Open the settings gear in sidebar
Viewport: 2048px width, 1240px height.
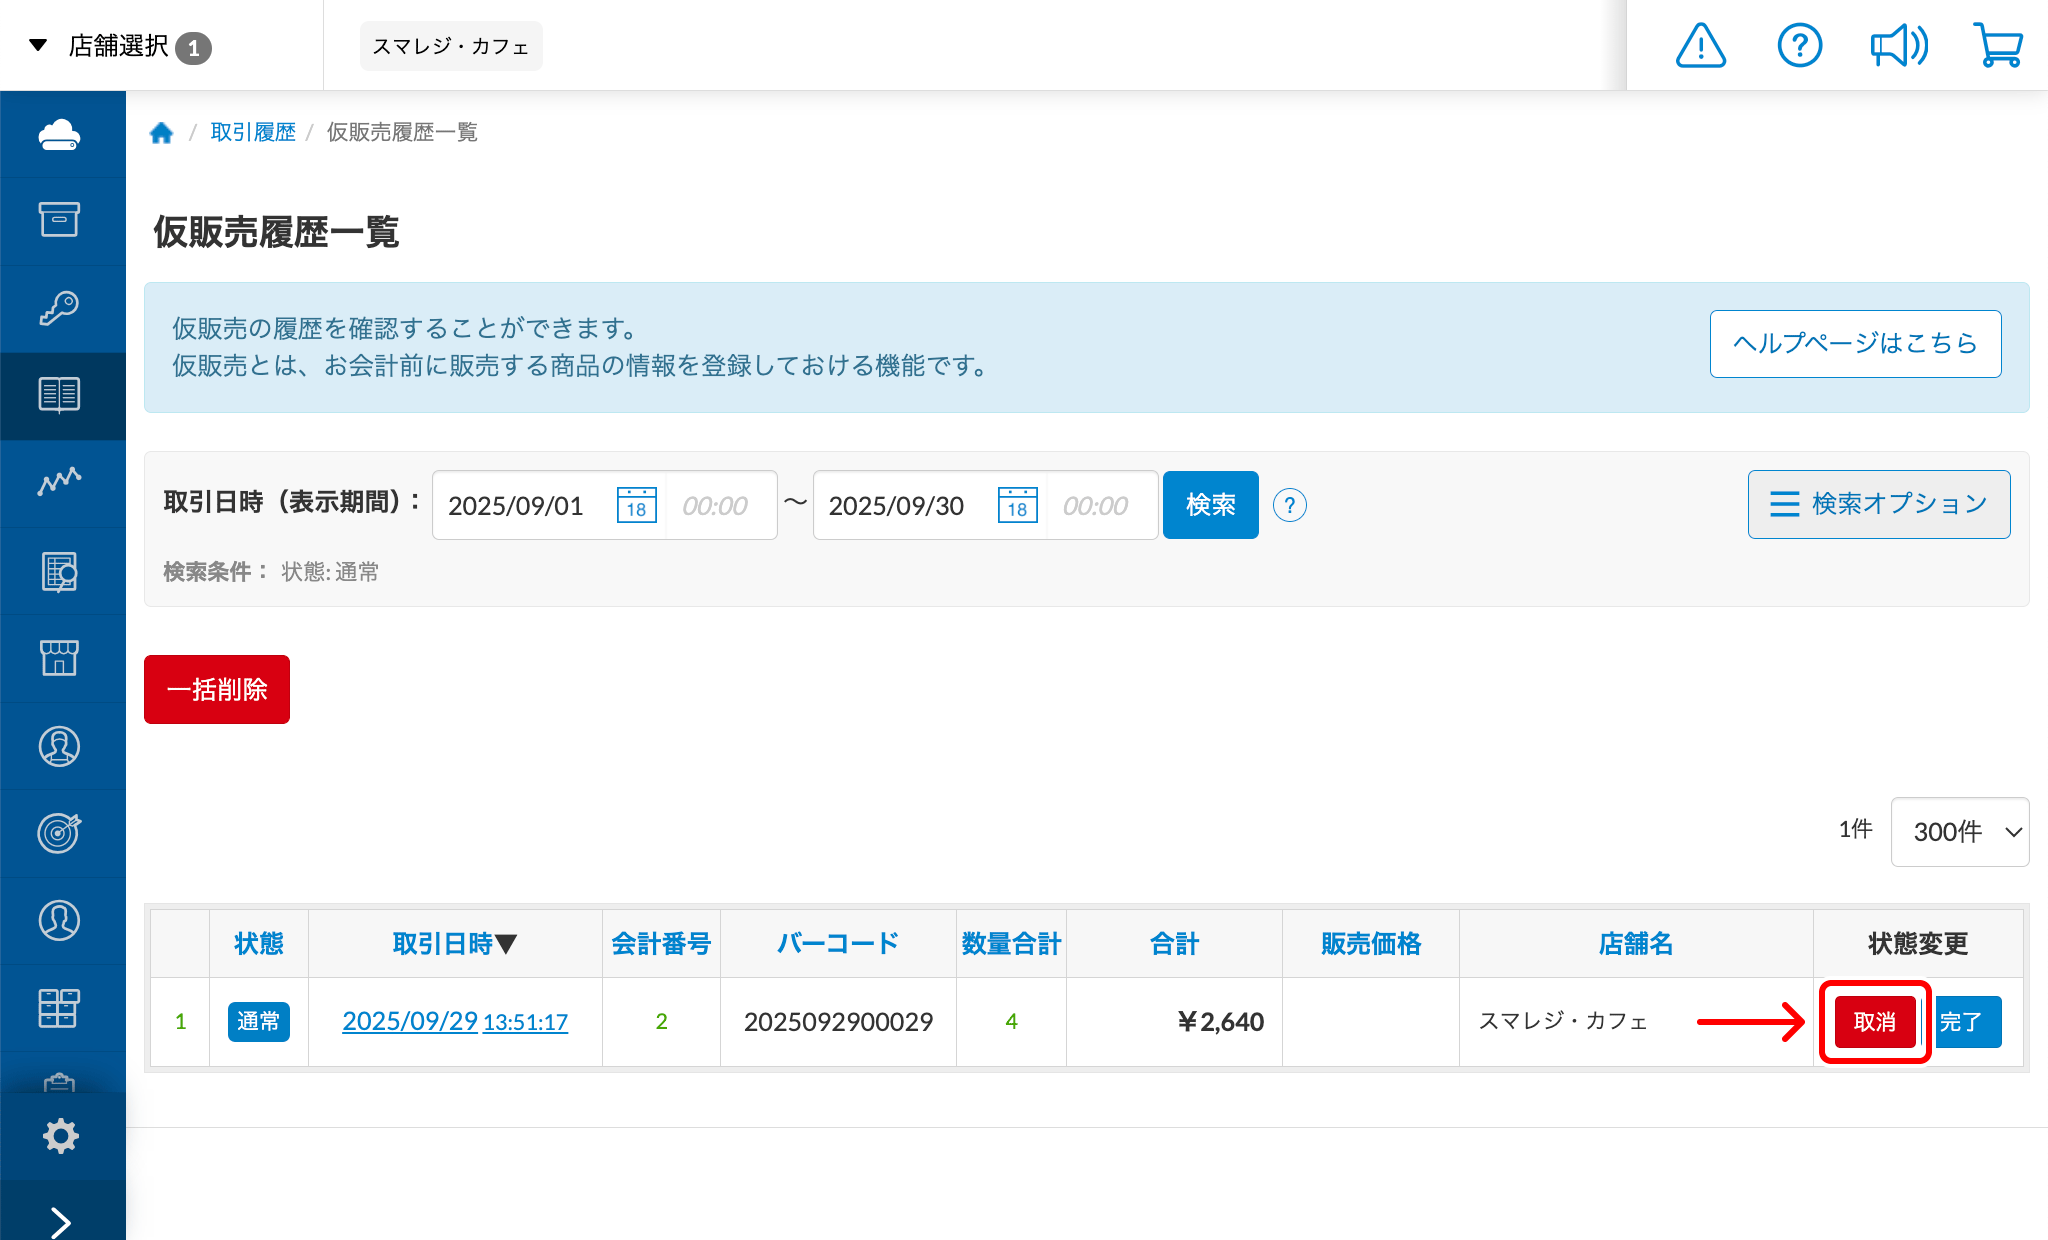point(60,1136)
